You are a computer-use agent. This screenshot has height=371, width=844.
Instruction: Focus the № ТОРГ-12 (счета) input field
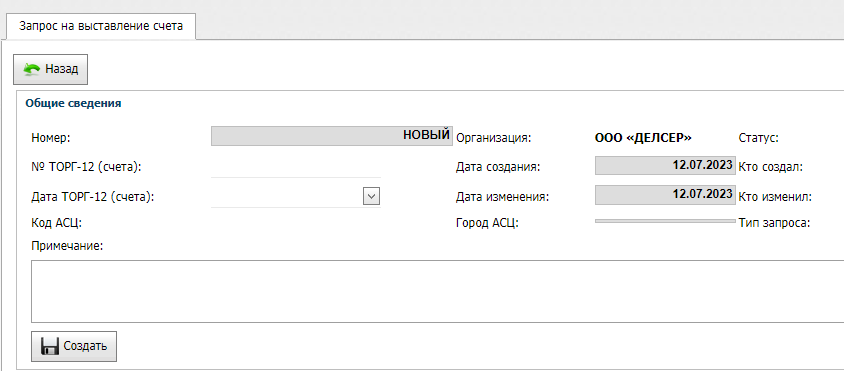click(x=296, y=167)
